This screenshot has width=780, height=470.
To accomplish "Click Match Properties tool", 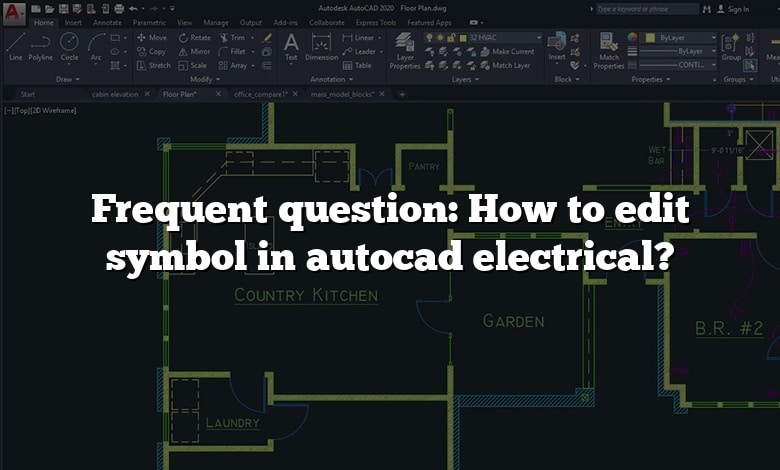I will click(x=608, y=50).
